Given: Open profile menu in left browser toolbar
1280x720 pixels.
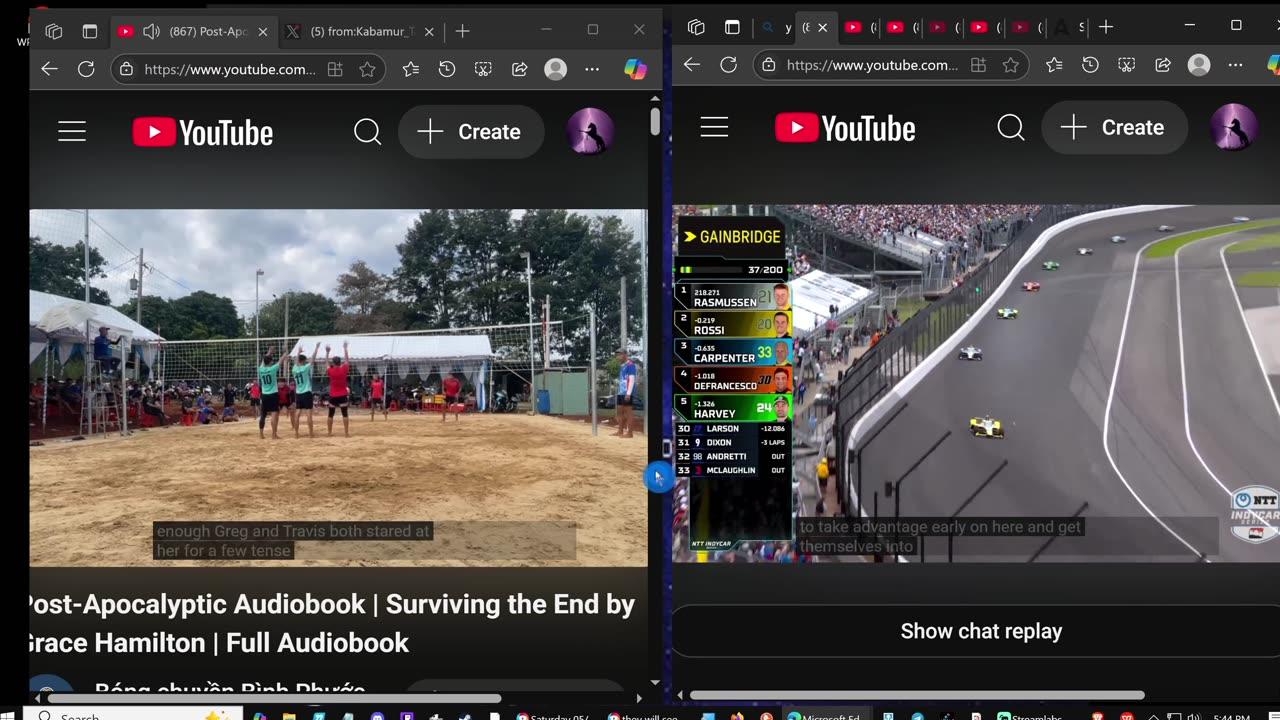Looking at the screenshot, I should tap(555, 69).
